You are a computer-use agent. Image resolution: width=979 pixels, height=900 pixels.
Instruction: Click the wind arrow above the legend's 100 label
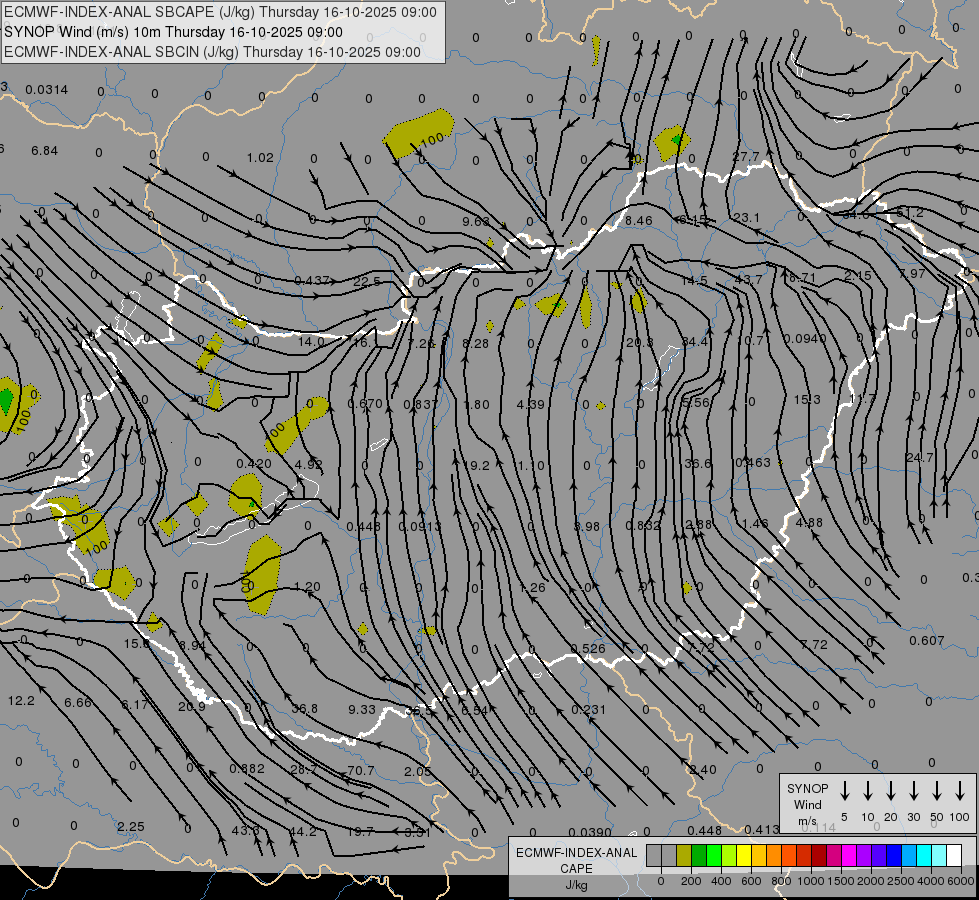pyautogui.click(x=960, y=791)
